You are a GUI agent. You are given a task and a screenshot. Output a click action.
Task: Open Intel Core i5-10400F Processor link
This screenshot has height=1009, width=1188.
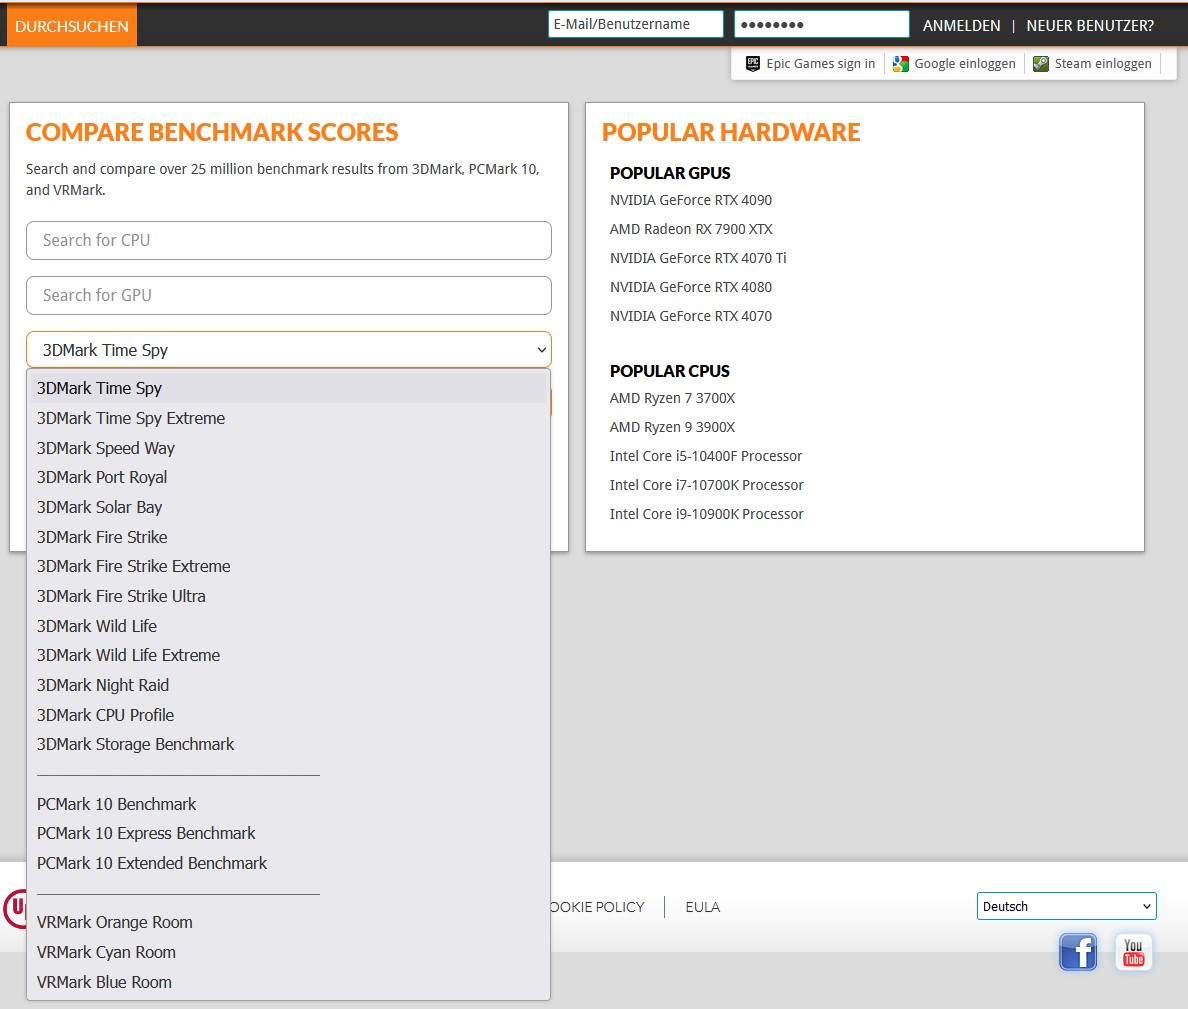pyautogui.click(x=705, y=456)
